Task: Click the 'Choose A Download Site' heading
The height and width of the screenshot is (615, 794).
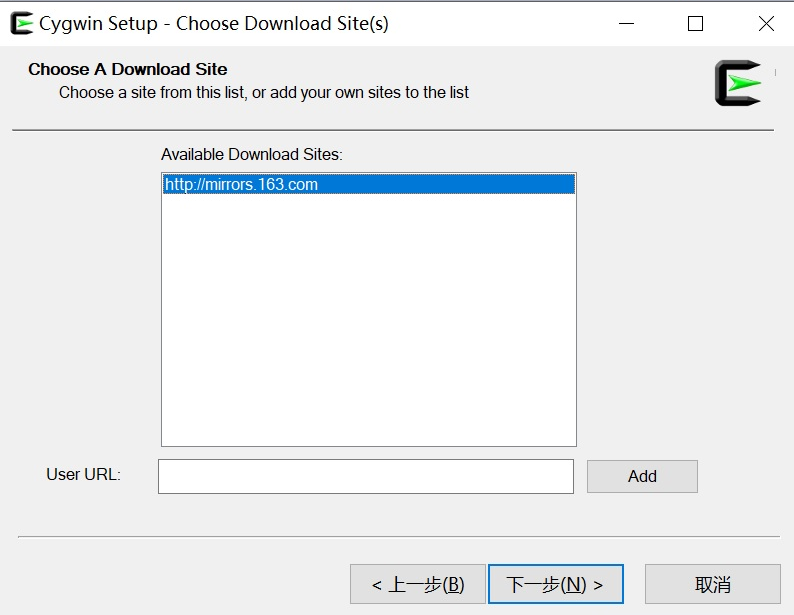Action: 128,69
